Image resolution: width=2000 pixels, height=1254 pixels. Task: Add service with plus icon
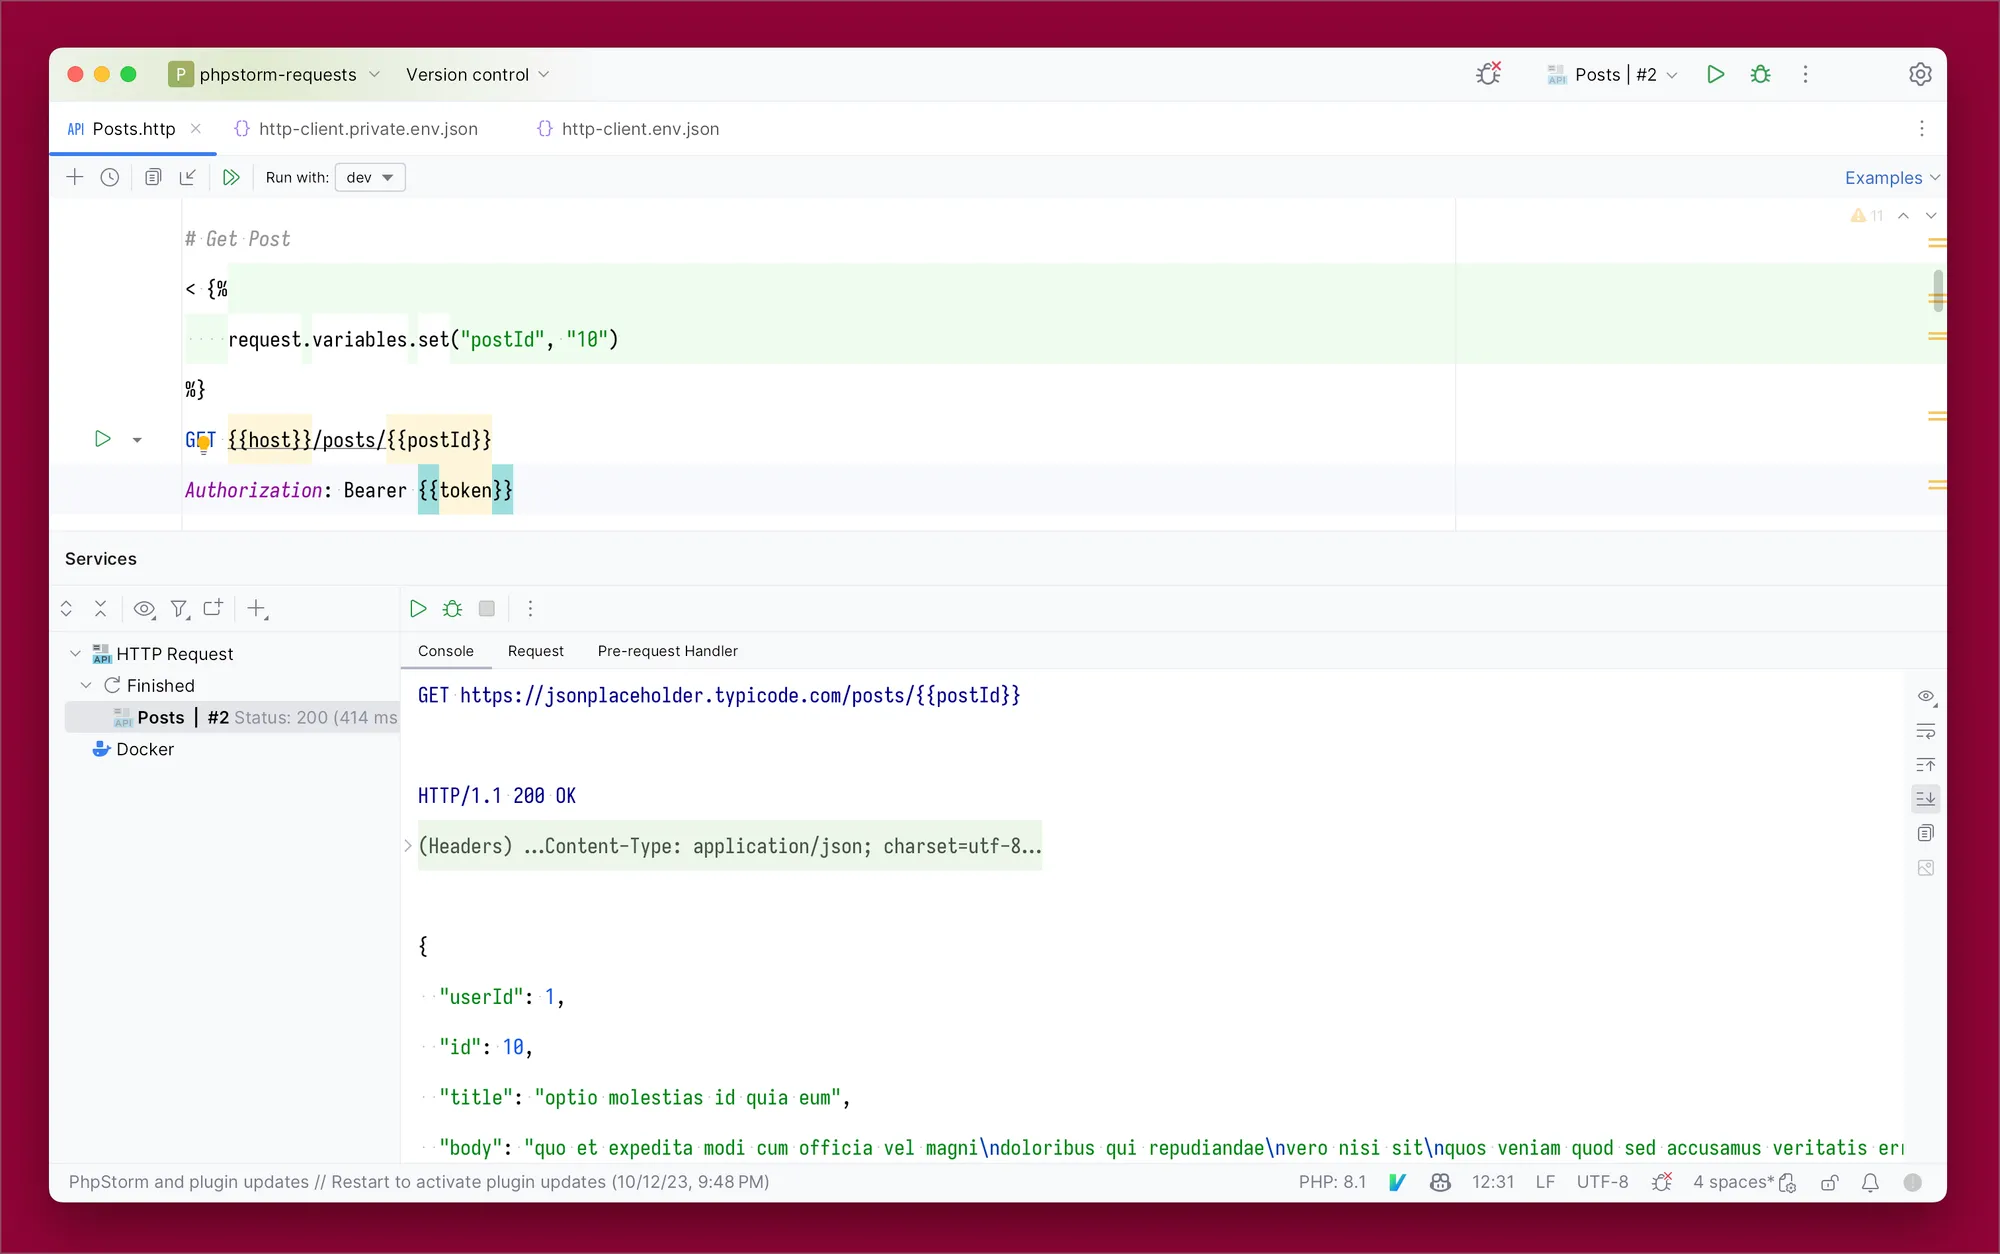[x=257, y=608]
